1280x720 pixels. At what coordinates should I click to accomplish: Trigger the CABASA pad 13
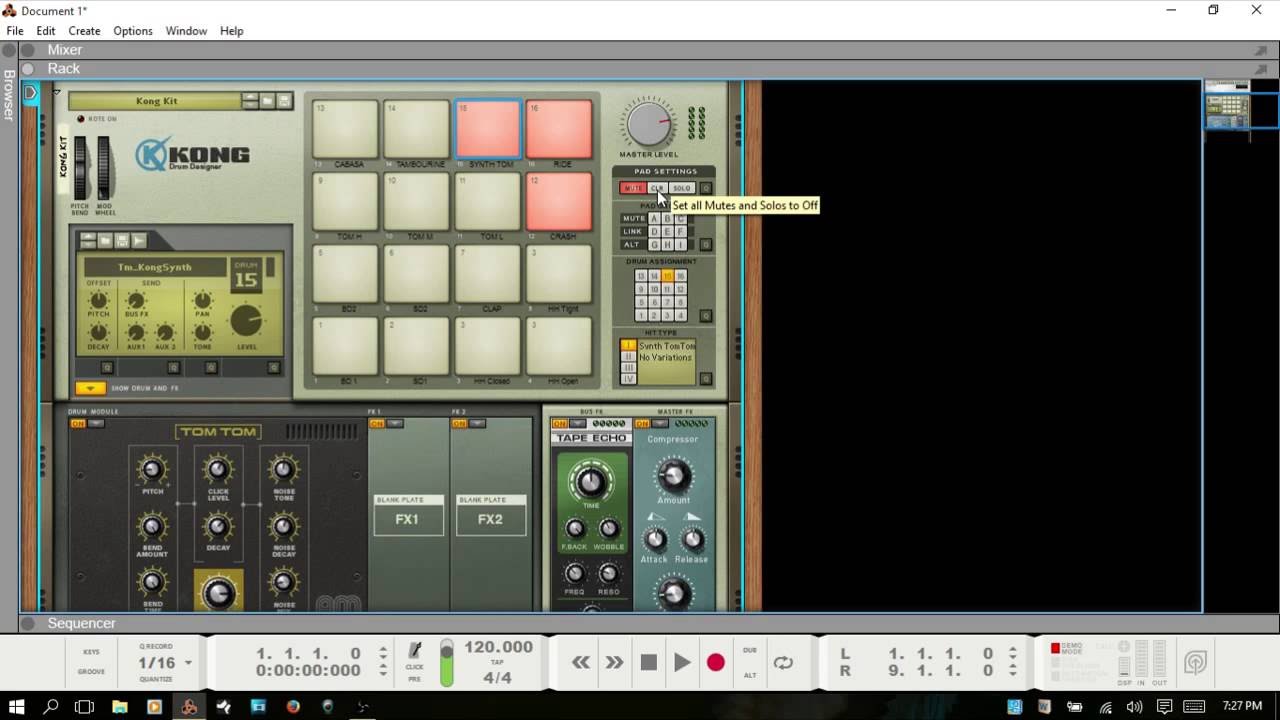[x=345, y=129]
